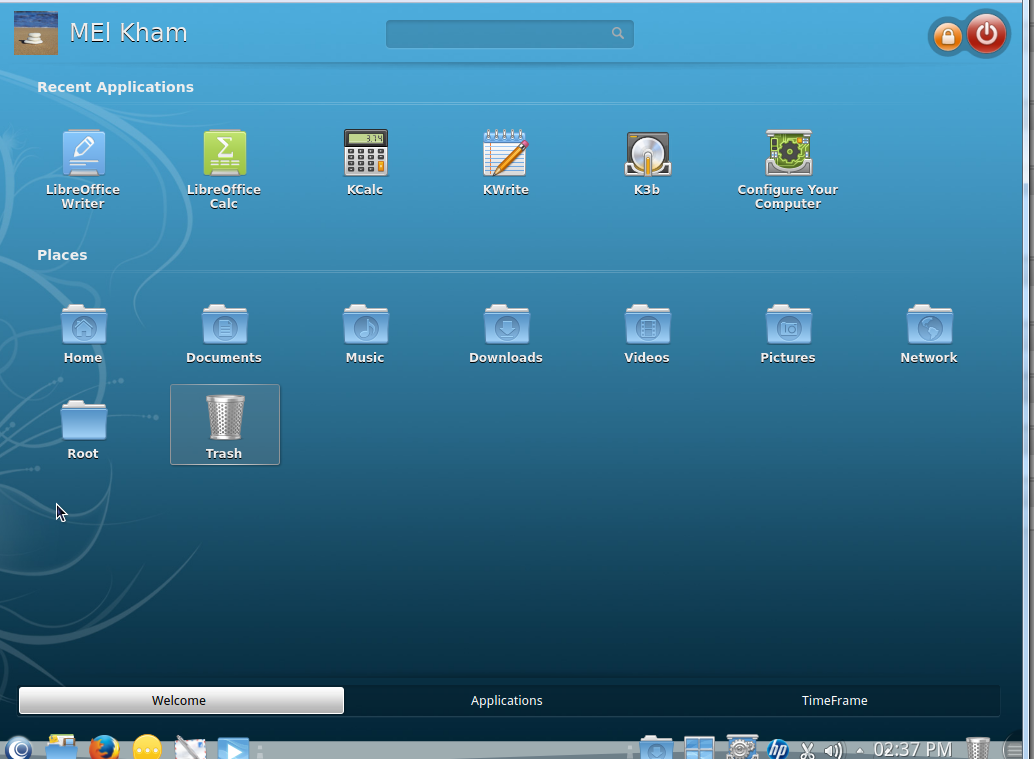The width and height of the screenshot is (1034, 759).
Task: Open the Klipper scissors clipboard icon
Action: click(x=807, y=750)
